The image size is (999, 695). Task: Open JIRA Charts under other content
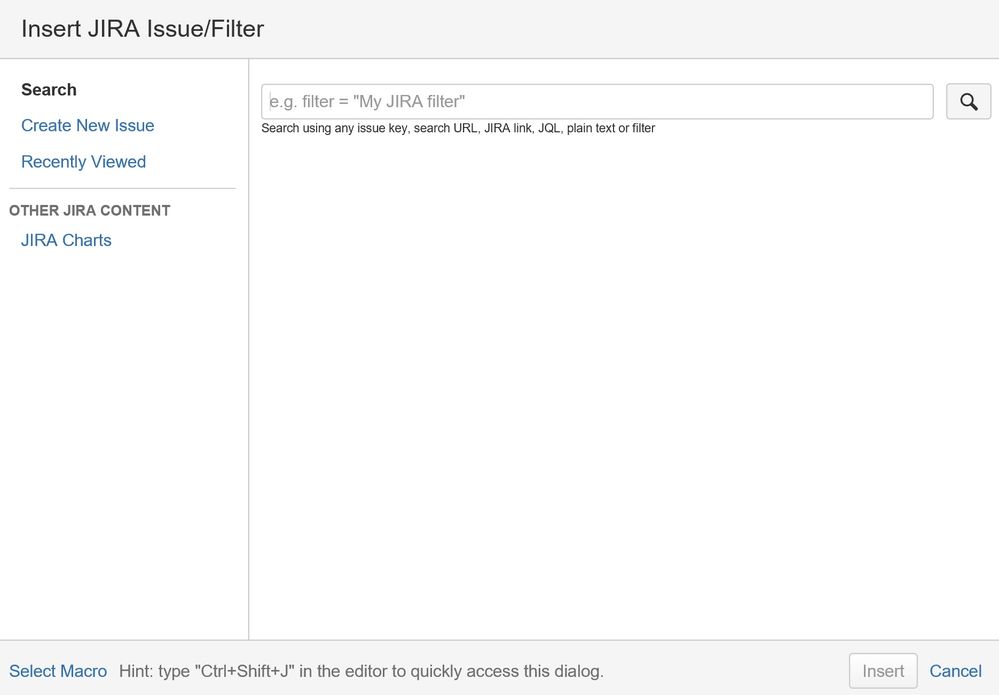tap(66, 240)
